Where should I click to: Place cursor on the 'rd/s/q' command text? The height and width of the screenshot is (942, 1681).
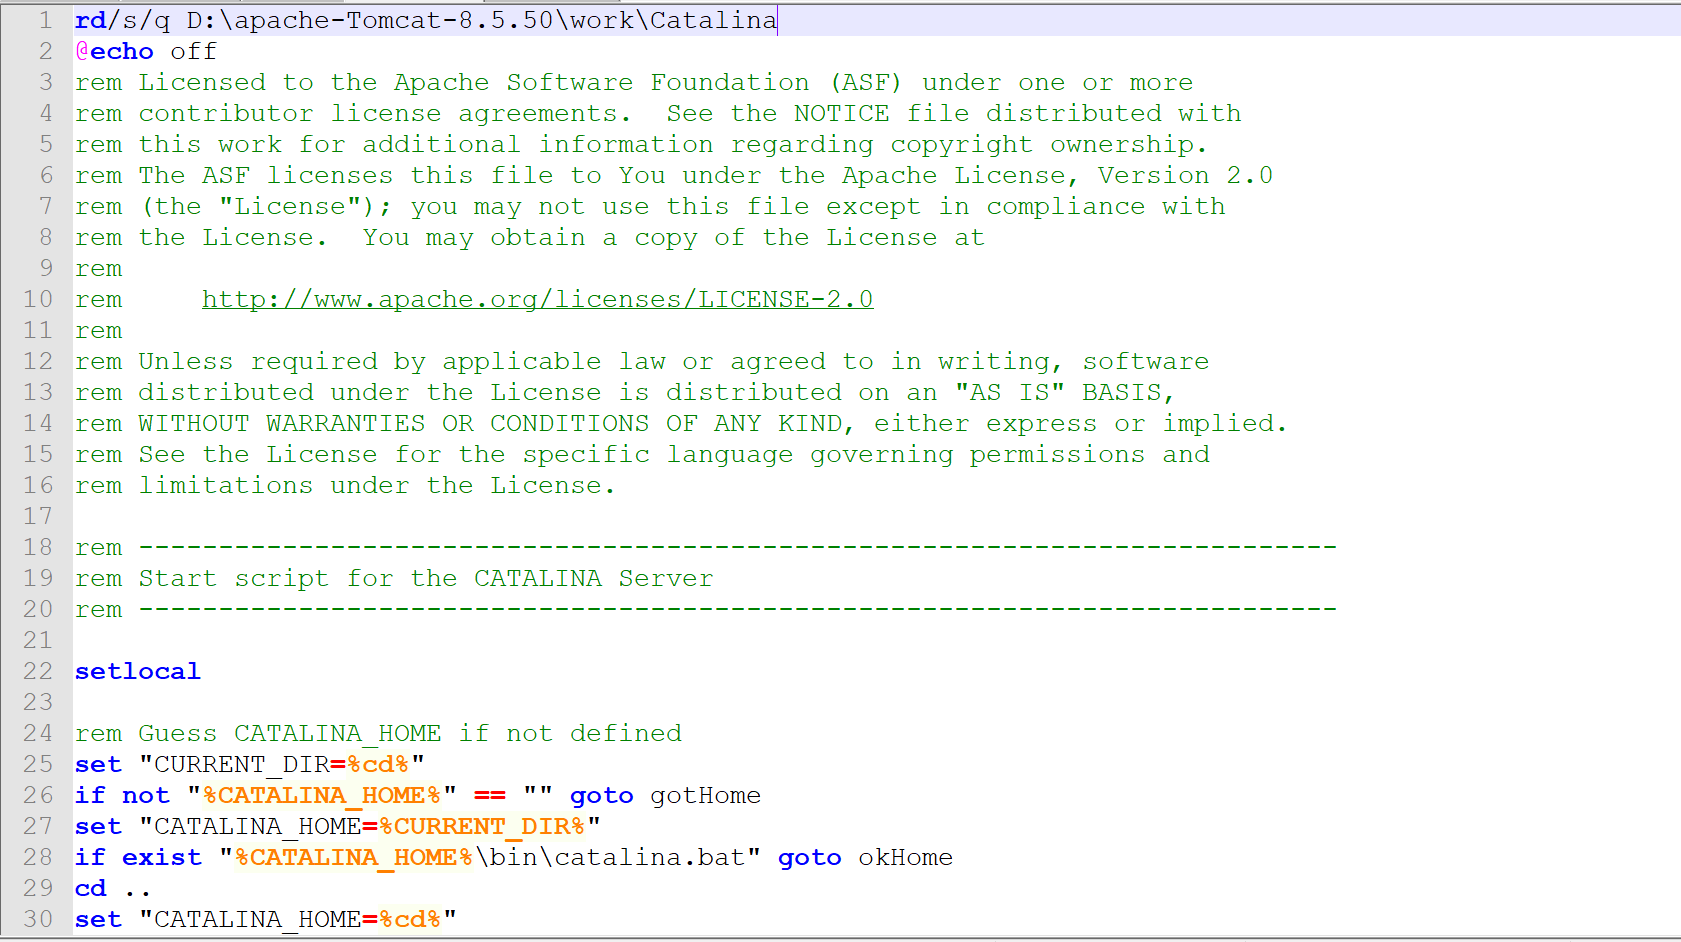(x=122, y=20)
